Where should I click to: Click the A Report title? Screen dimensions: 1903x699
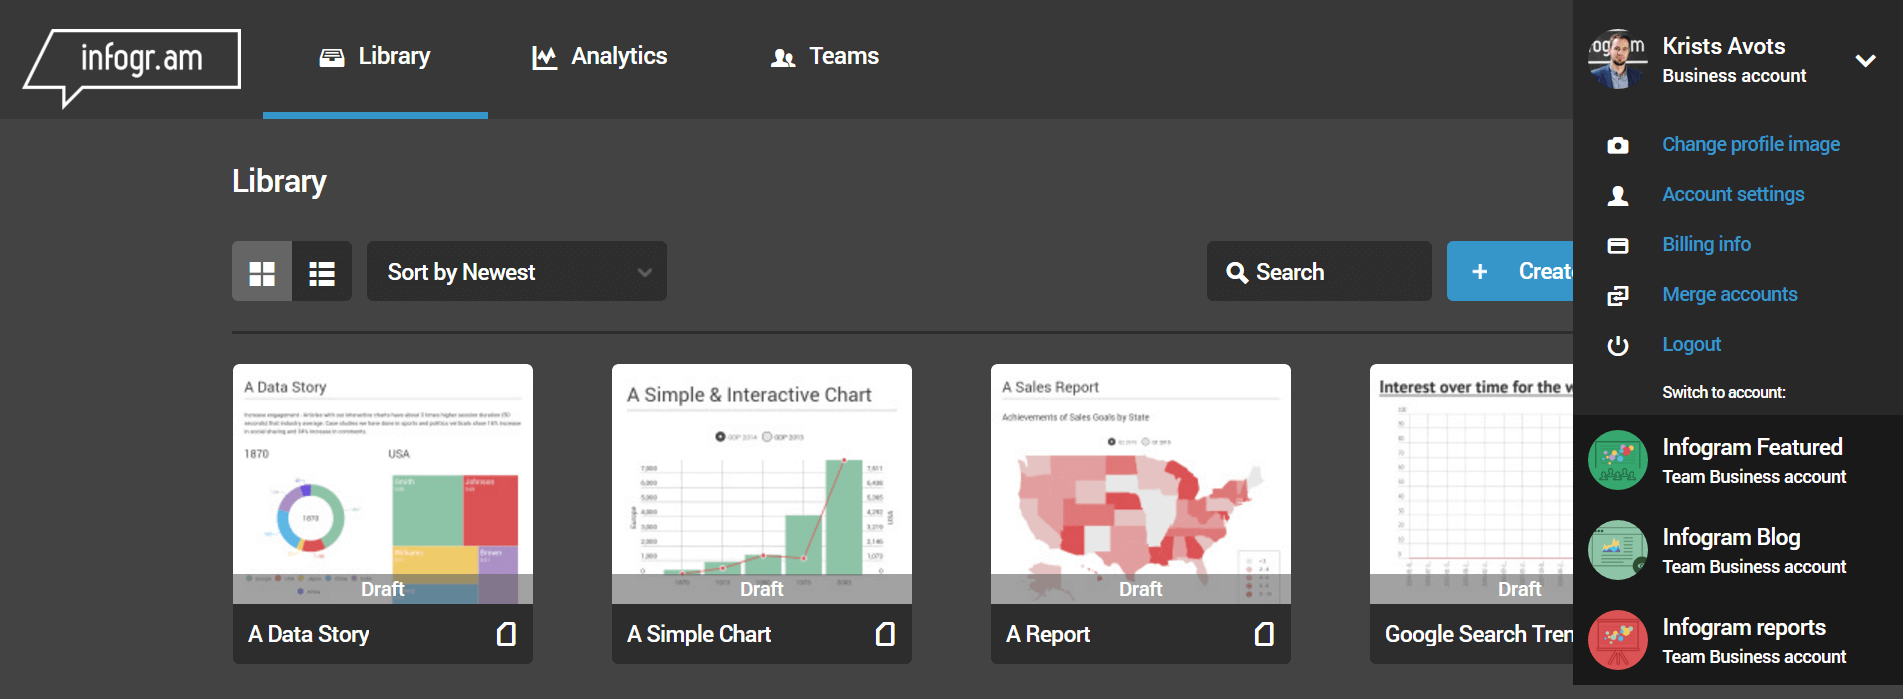tap(1048, 634)
